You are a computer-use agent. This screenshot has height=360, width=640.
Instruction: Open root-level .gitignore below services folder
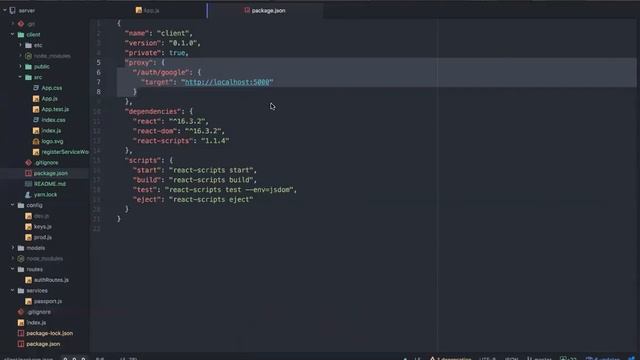[x=39, y=312]
